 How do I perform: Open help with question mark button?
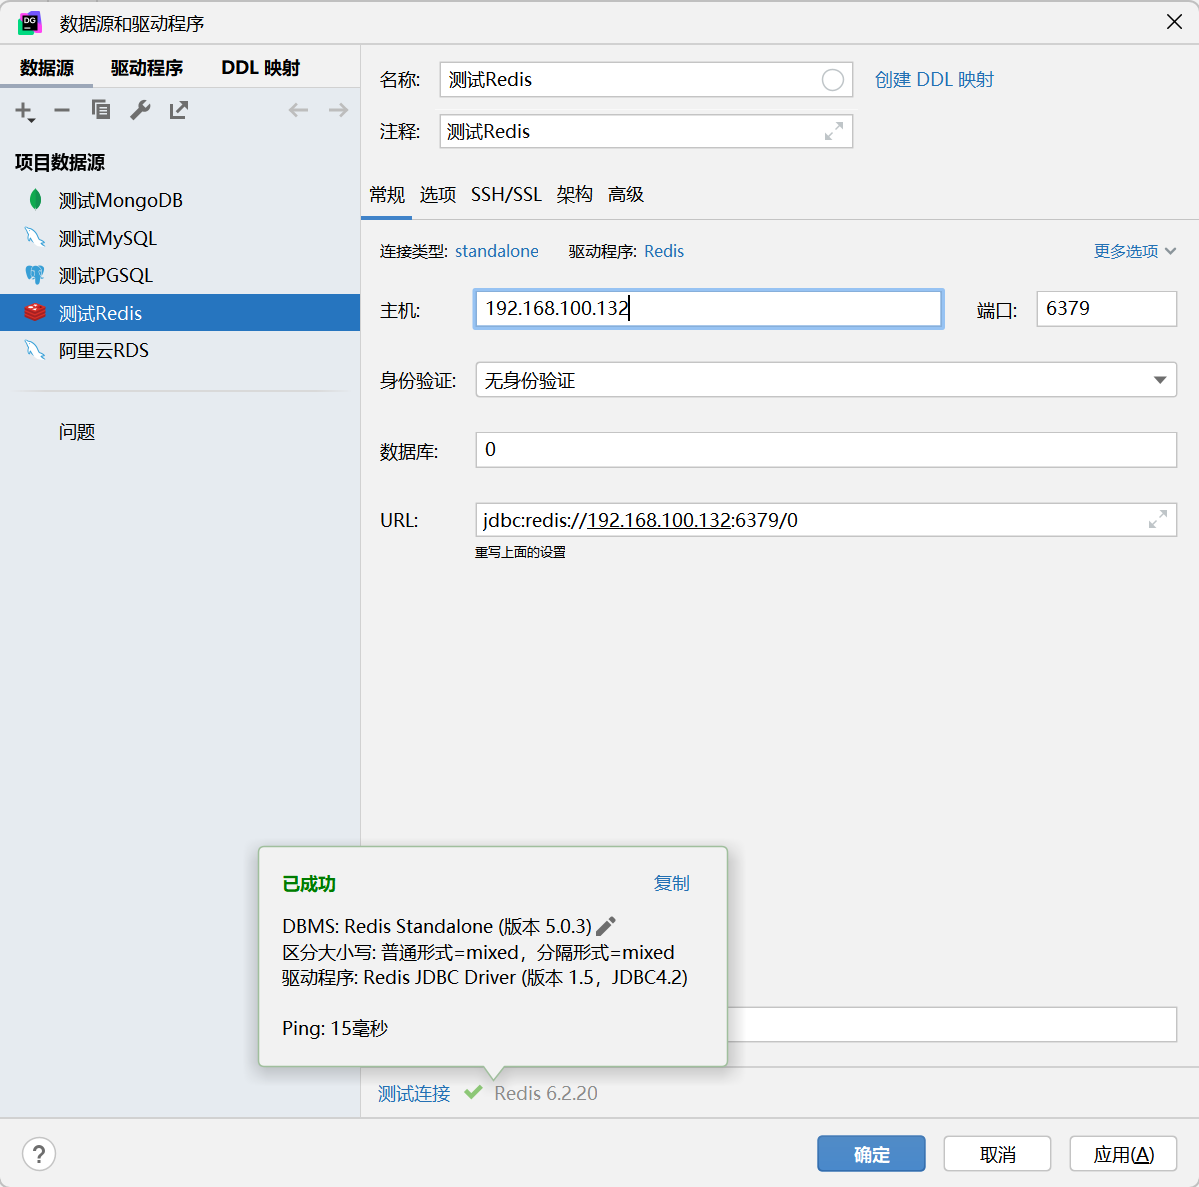pos(39,1154)
